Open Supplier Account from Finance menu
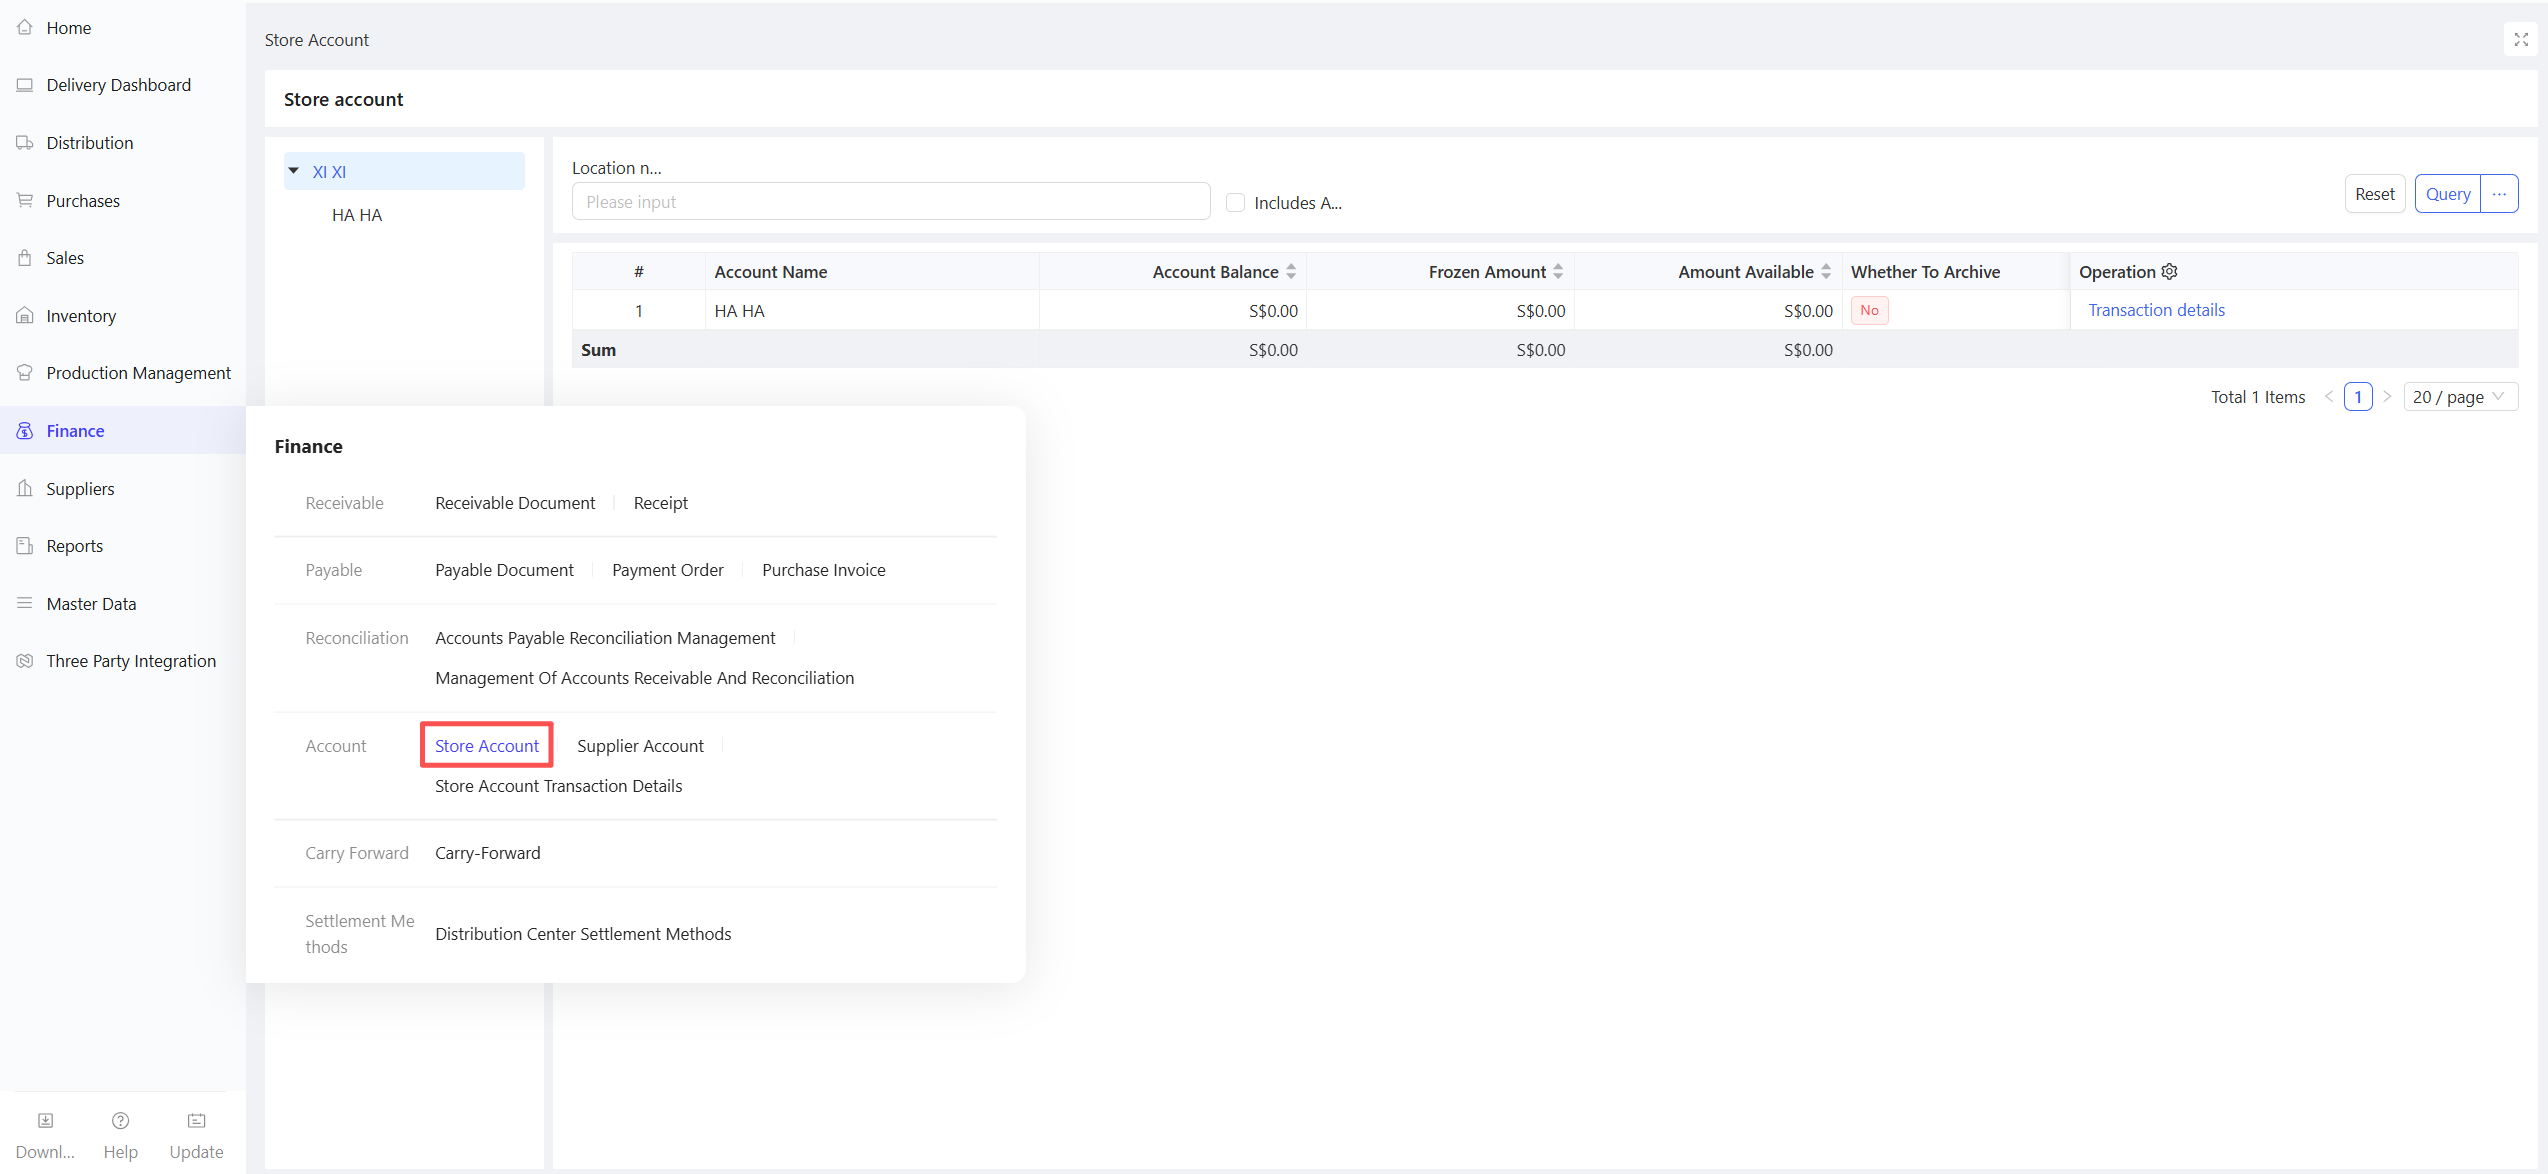Viewport: 2548px width, 1174px height. [x=640, y=746]
